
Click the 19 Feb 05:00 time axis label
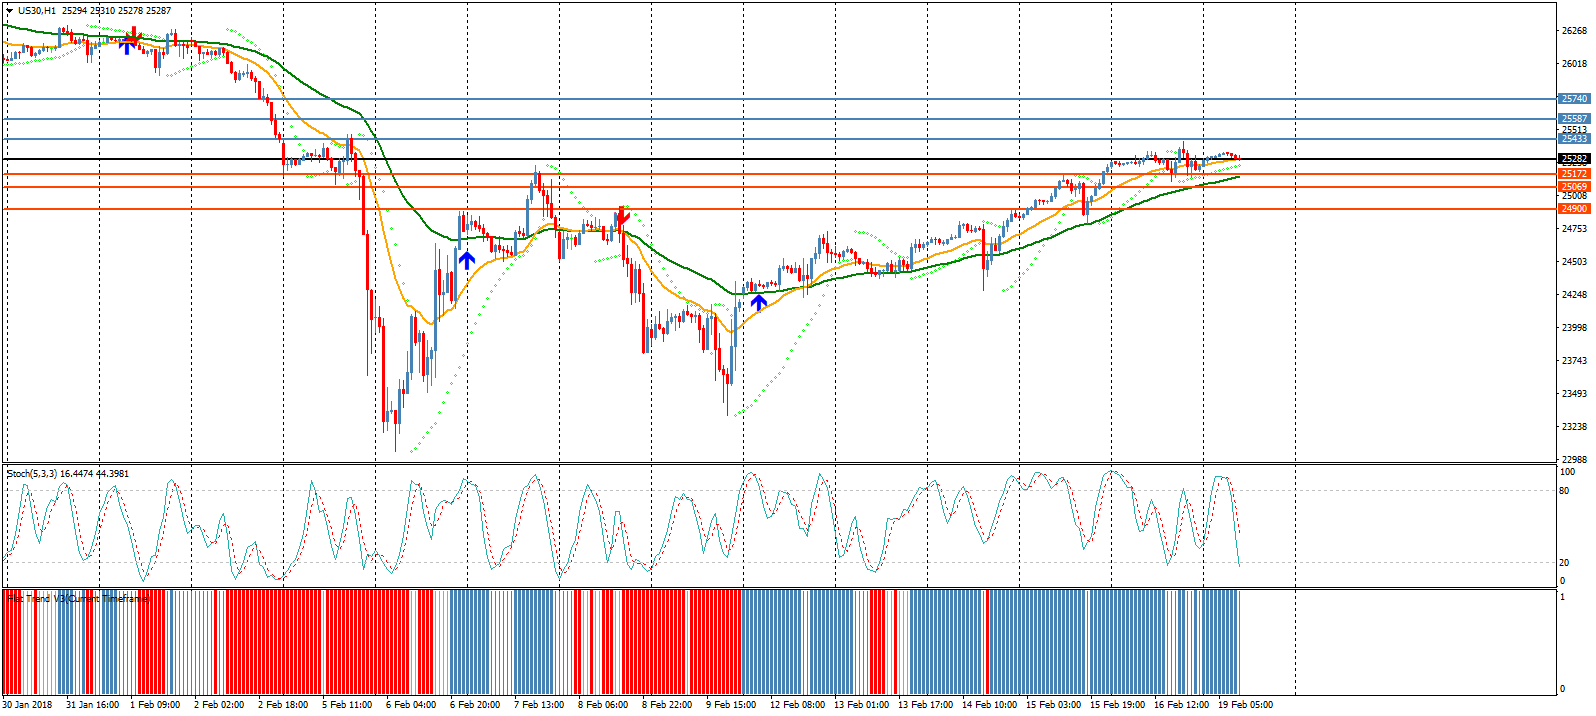point(1245,705)
